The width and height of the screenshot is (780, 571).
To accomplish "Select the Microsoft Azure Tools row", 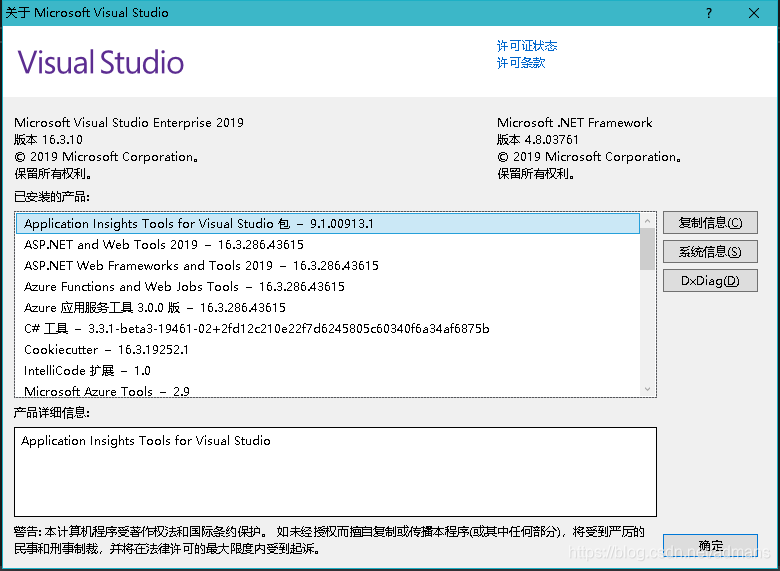I will point(328,390).
